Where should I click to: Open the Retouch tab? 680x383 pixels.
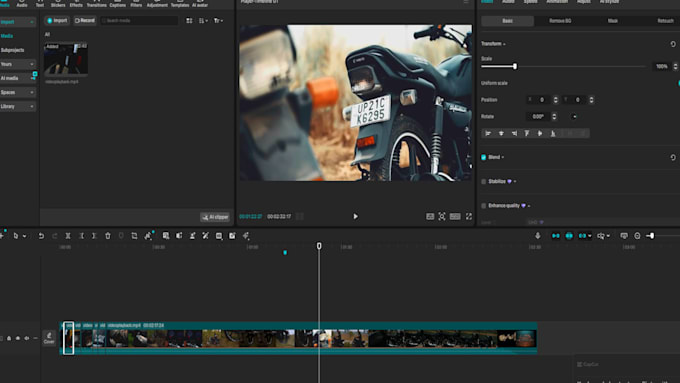665,21
